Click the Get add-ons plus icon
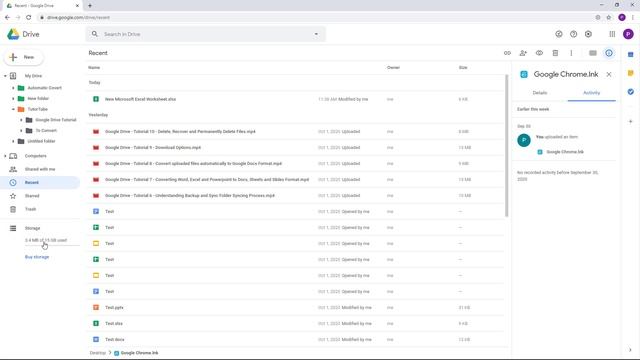The height and width of the screenshot is (360, 640). pyautogui.click(x=630, y=121)
